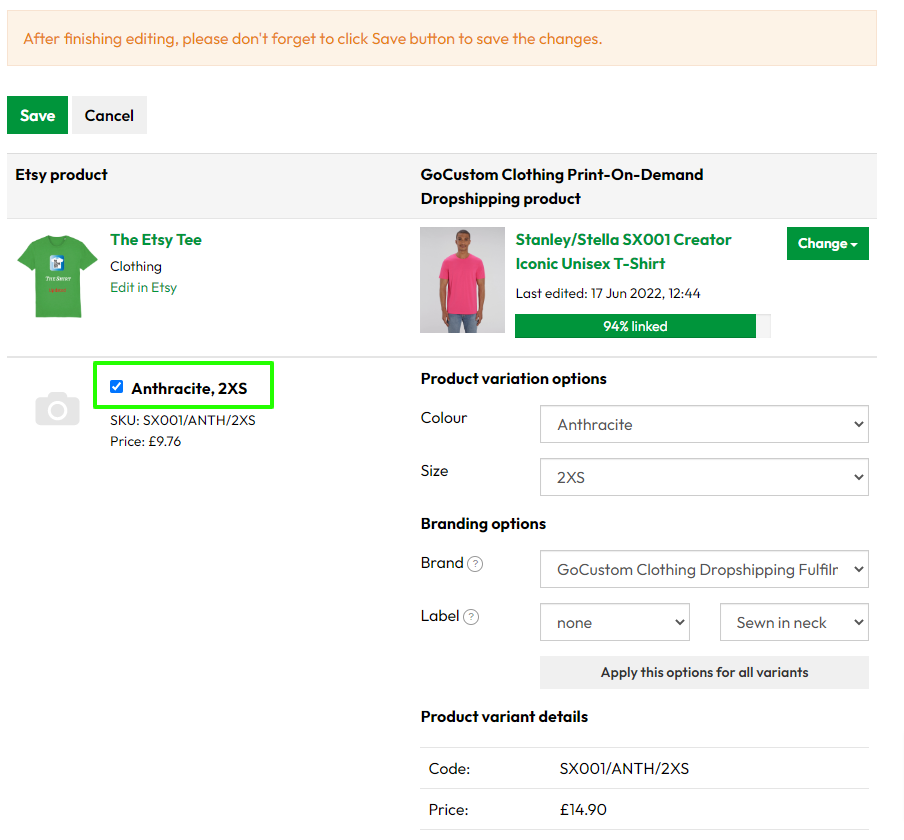This screenshot has height=840, width=904.
Task: Click the Branding options heading
Action: point(483,523)
